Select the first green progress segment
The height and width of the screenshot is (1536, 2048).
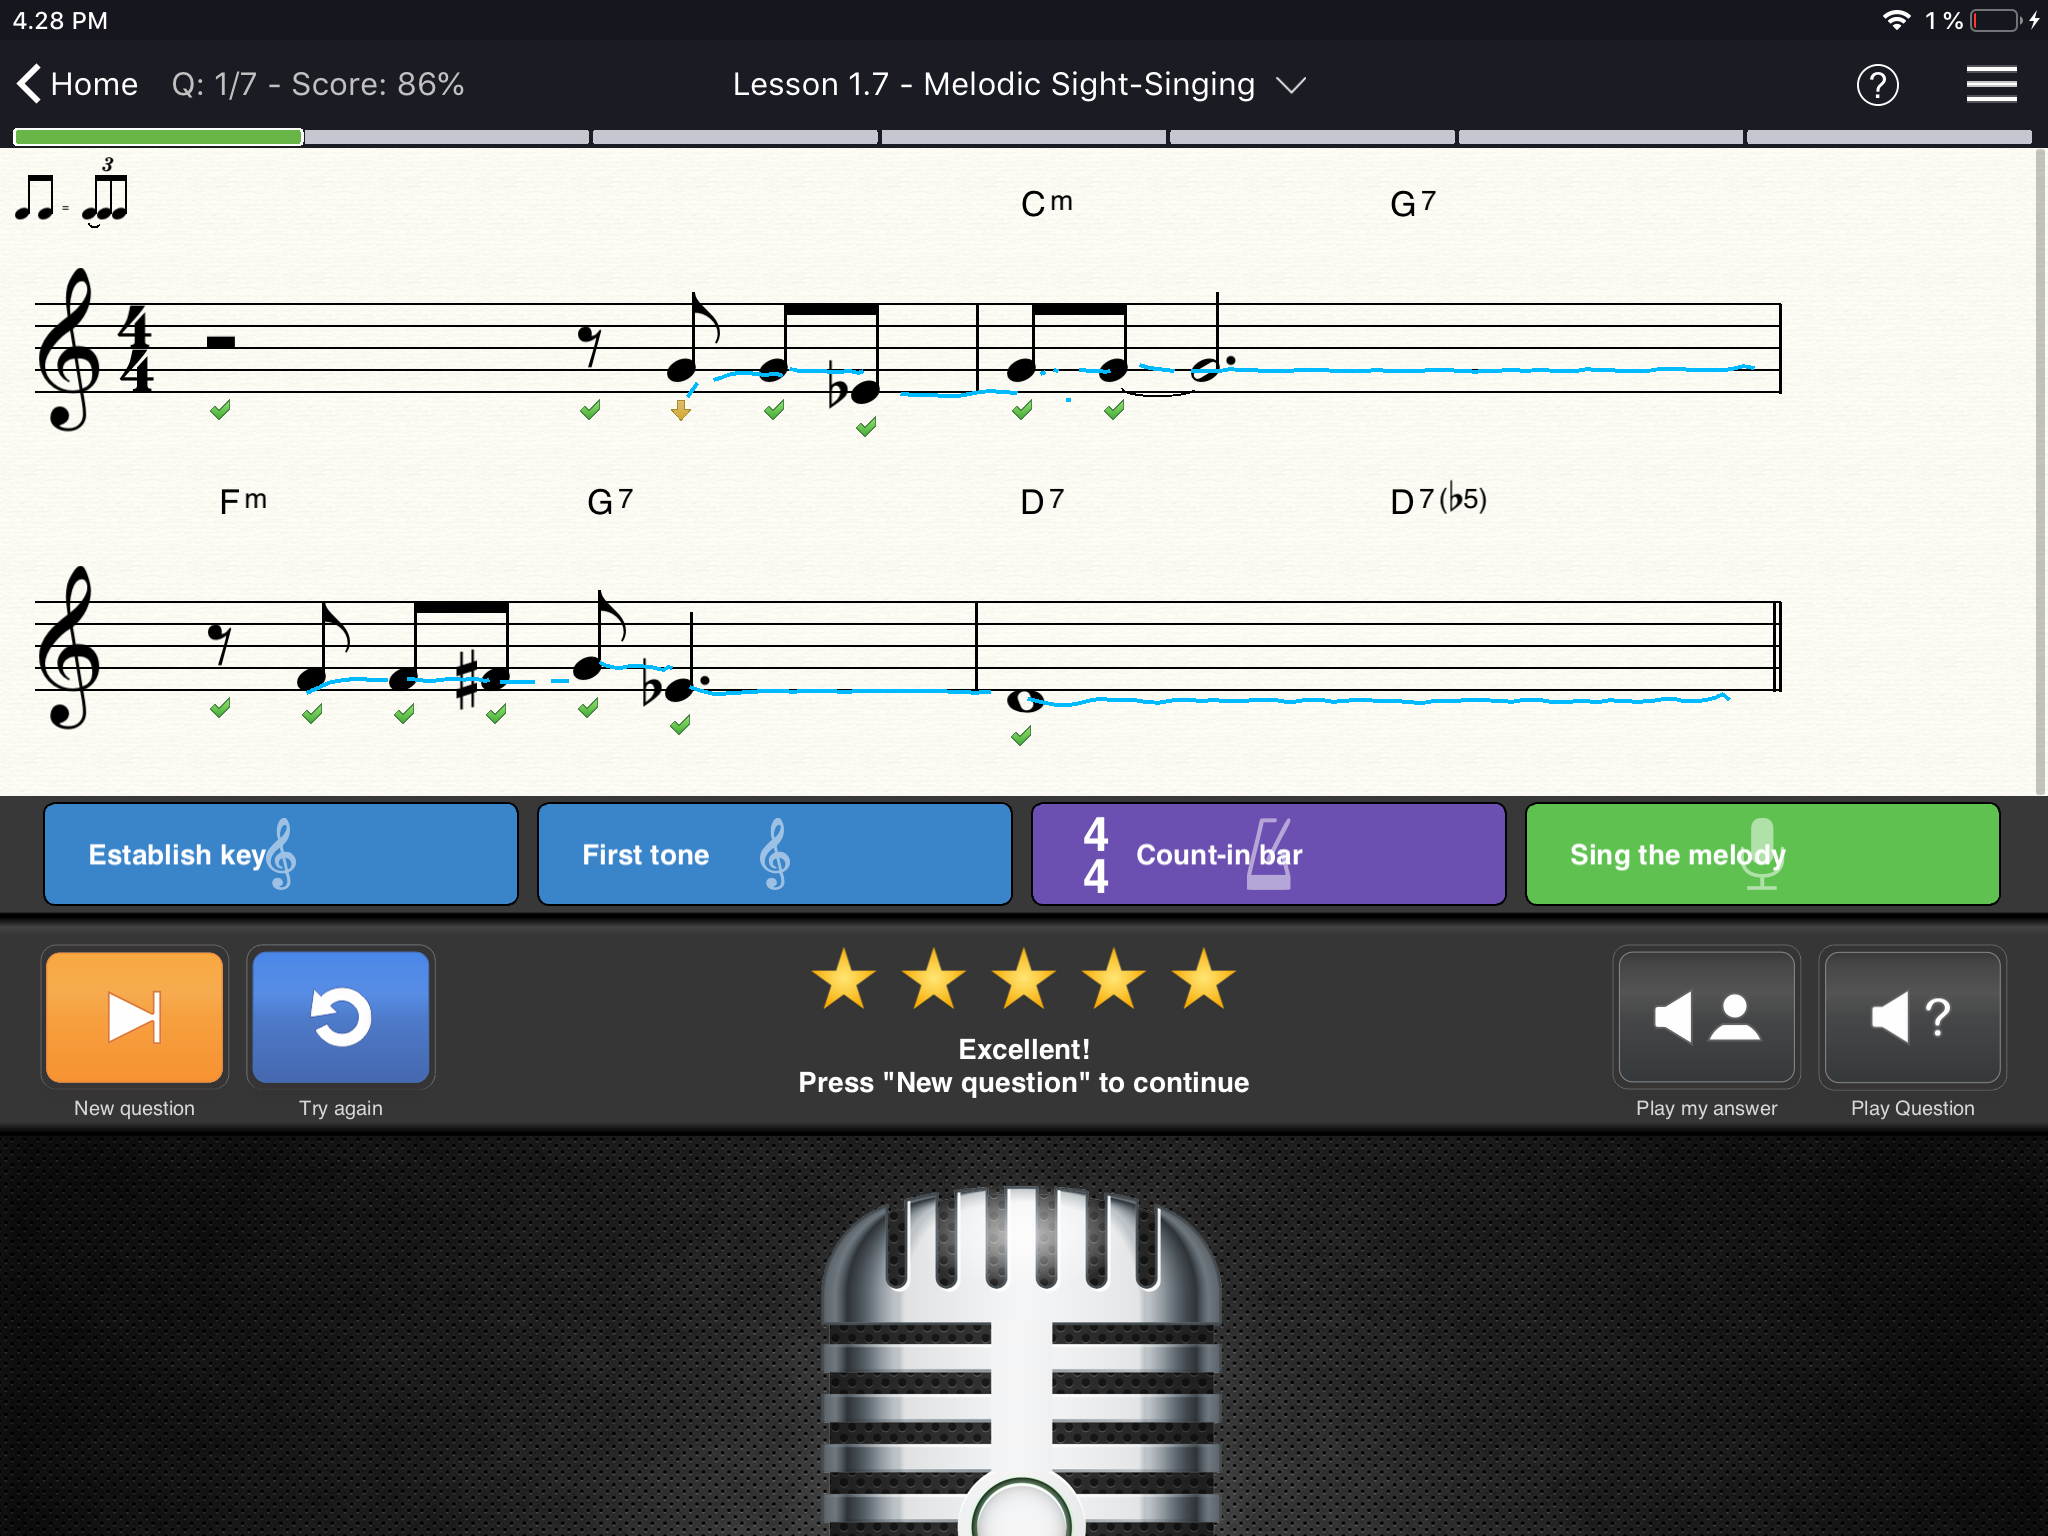point(158,137)
